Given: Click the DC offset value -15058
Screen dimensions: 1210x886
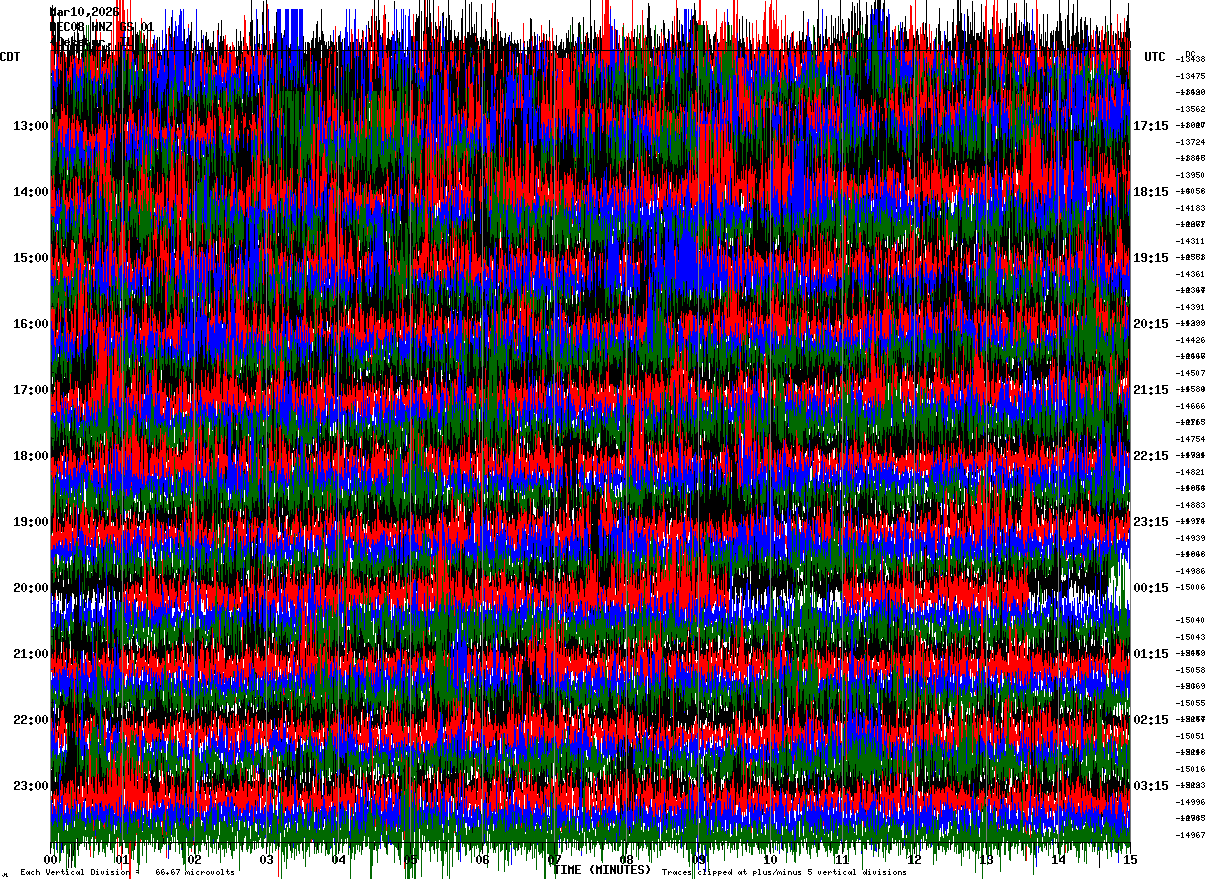Looking at the screenshot, I should point(1190,670).
